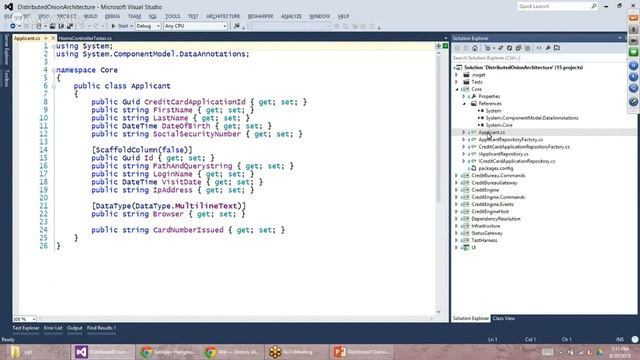Viewport: 640px width, 360px height.
Task: Click the Quick Launch search magnifier icon
Action: click(x=594, y=6)
